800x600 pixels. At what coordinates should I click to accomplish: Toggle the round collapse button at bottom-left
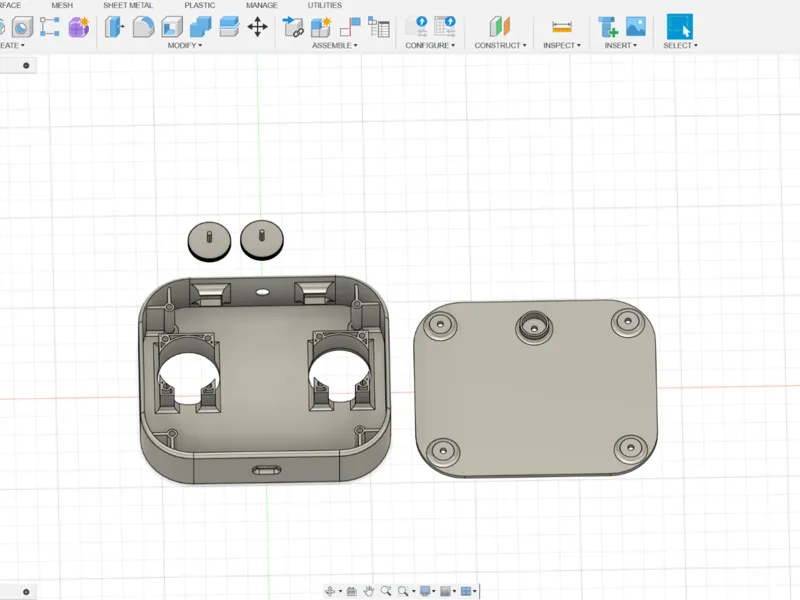click(26, 592)
